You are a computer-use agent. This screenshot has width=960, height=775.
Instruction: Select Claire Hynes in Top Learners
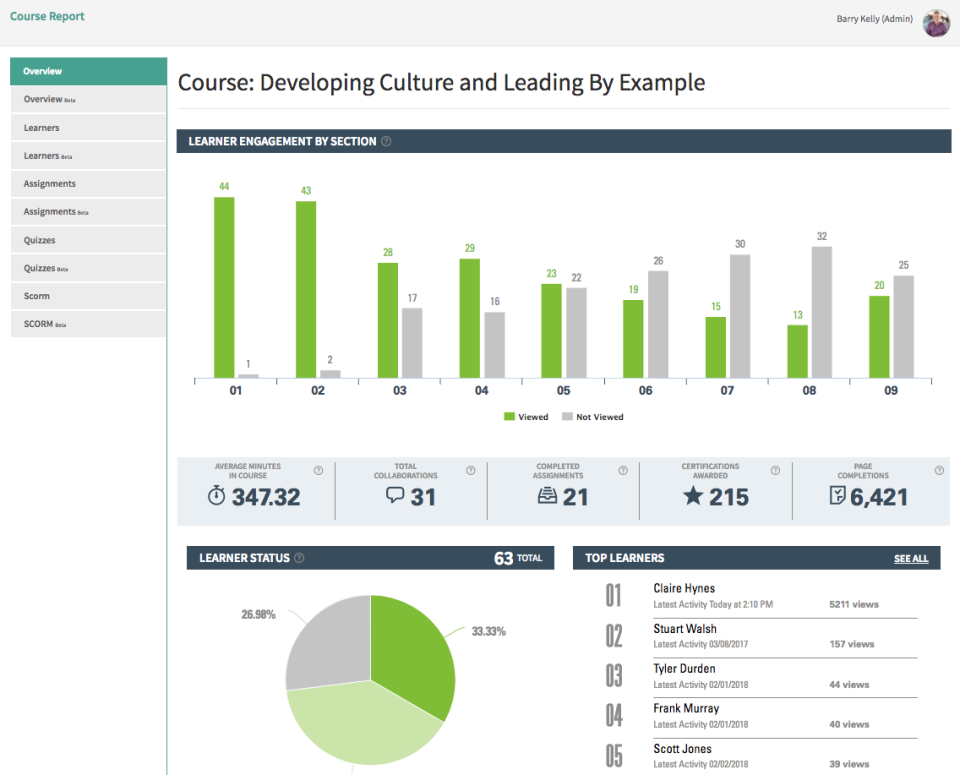[x=684, y=588]
